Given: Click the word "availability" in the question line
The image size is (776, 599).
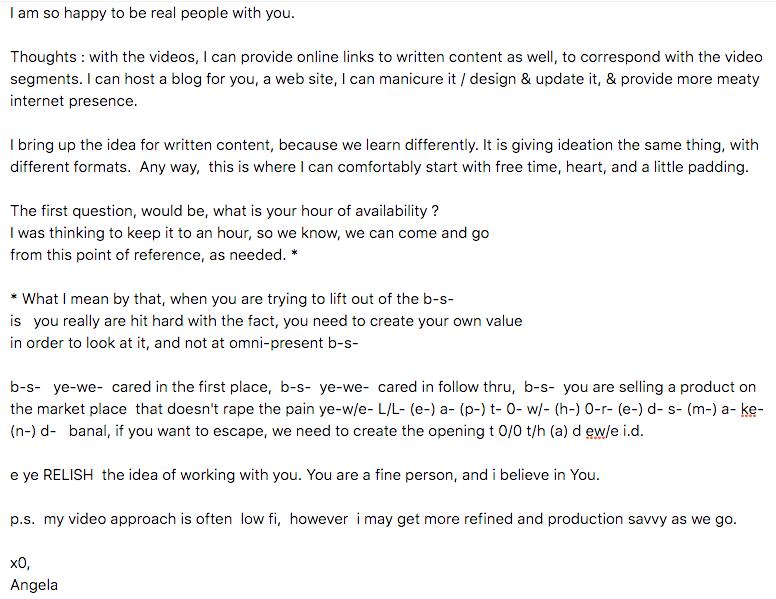Looking at the screenshot, I should point(391,211).
